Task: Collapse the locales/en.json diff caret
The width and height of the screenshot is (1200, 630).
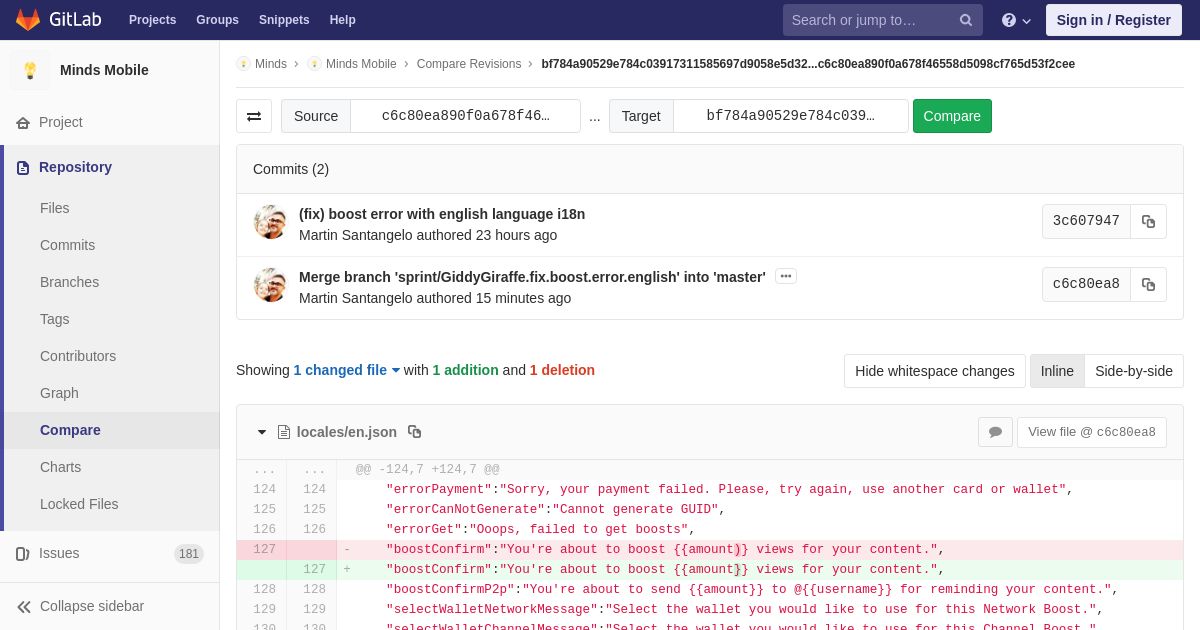Action: pos(262,432)
